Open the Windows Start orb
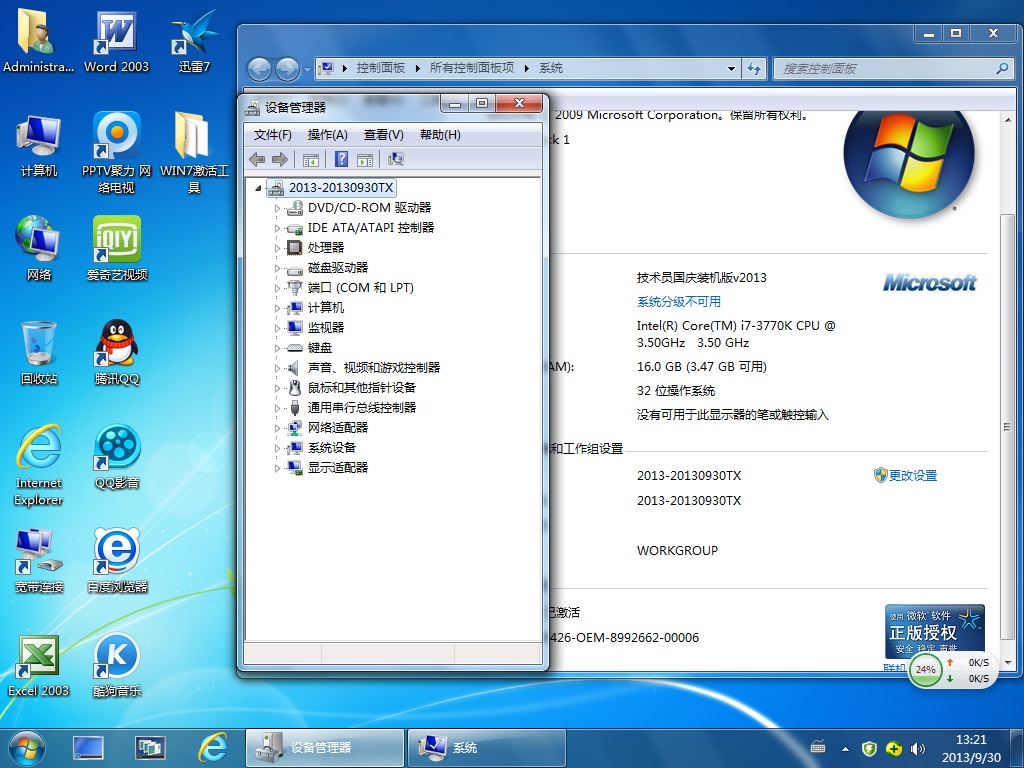The image size is (1024, 768). [x=27, y=748]
